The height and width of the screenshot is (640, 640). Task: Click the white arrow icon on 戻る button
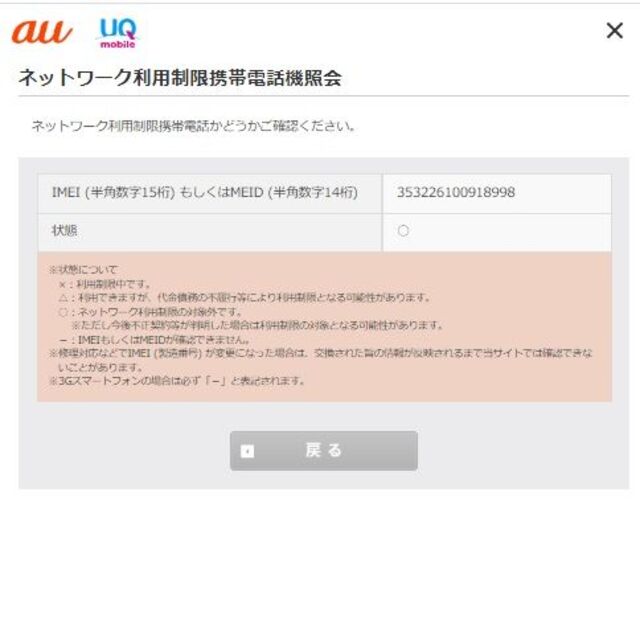[x=247, y=451]
